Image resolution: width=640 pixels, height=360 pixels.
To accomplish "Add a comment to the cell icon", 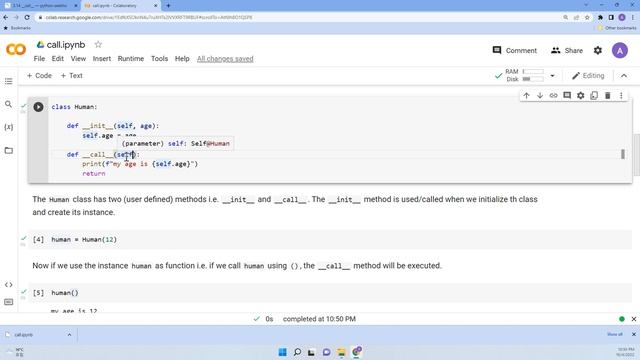I will pyautogui.click(x=567, y=96).
